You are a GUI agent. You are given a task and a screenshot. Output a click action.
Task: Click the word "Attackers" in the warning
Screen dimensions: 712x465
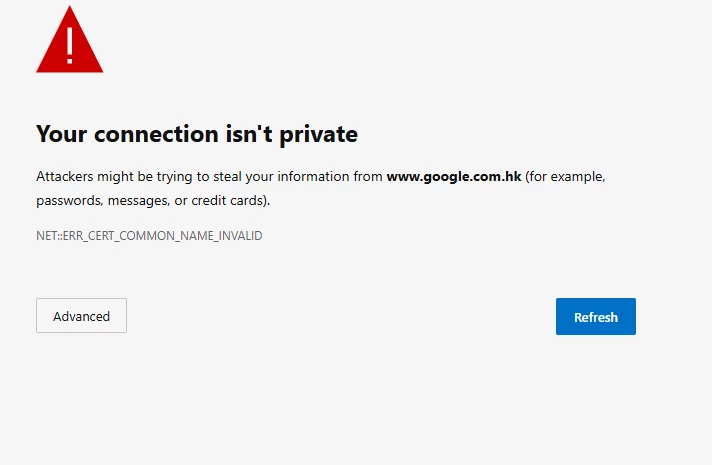[65, 176]
